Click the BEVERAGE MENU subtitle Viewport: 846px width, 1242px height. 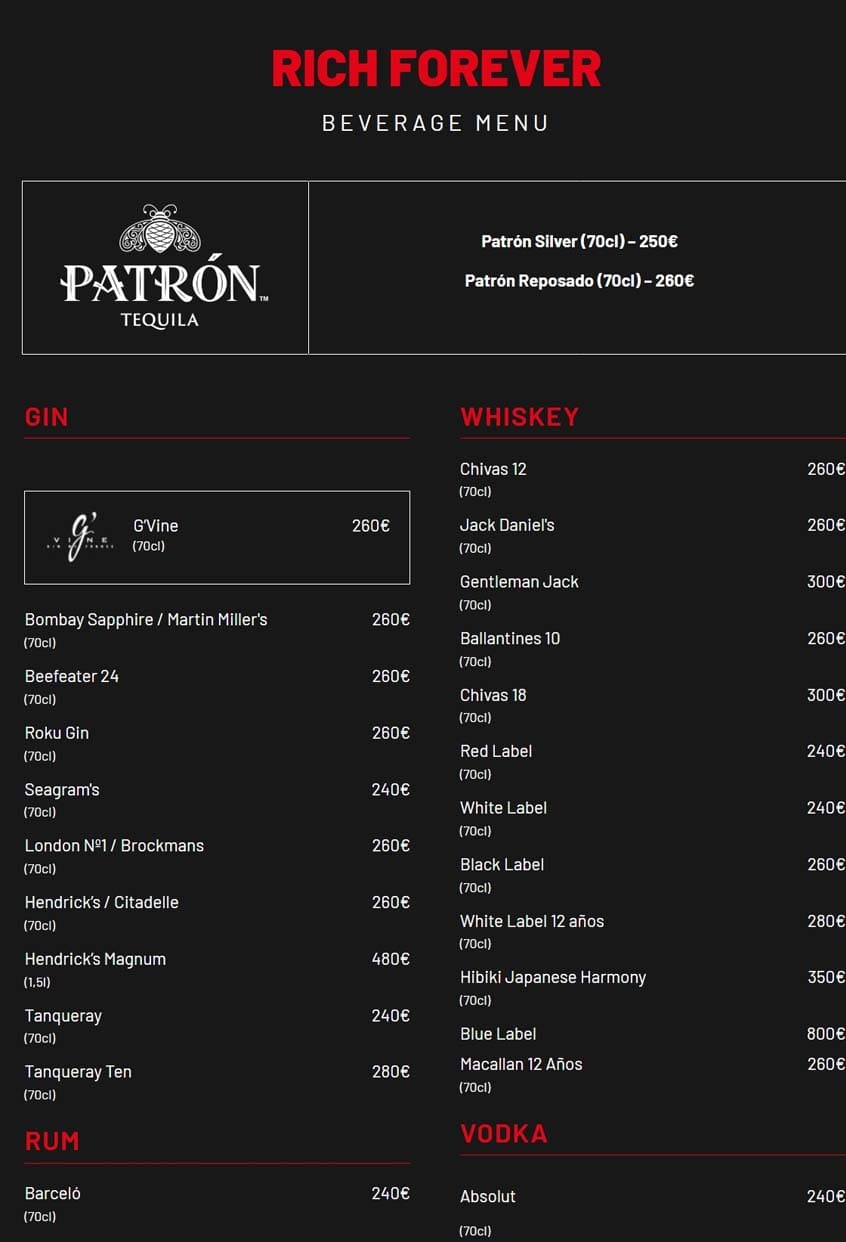pos(435,123)
